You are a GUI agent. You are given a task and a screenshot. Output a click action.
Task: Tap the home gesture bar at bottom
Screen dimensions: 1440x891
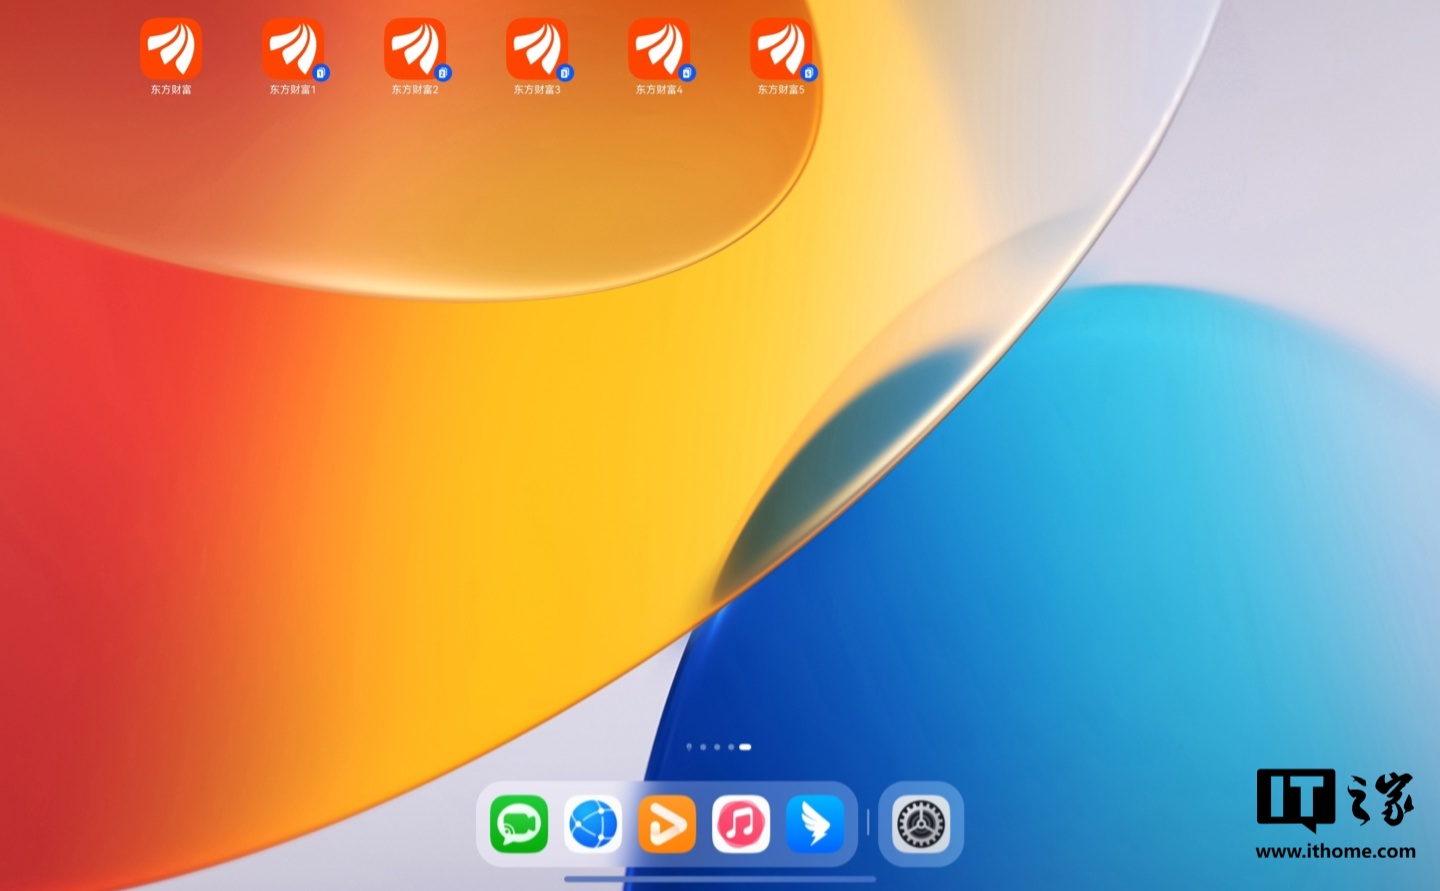point(720,880)
